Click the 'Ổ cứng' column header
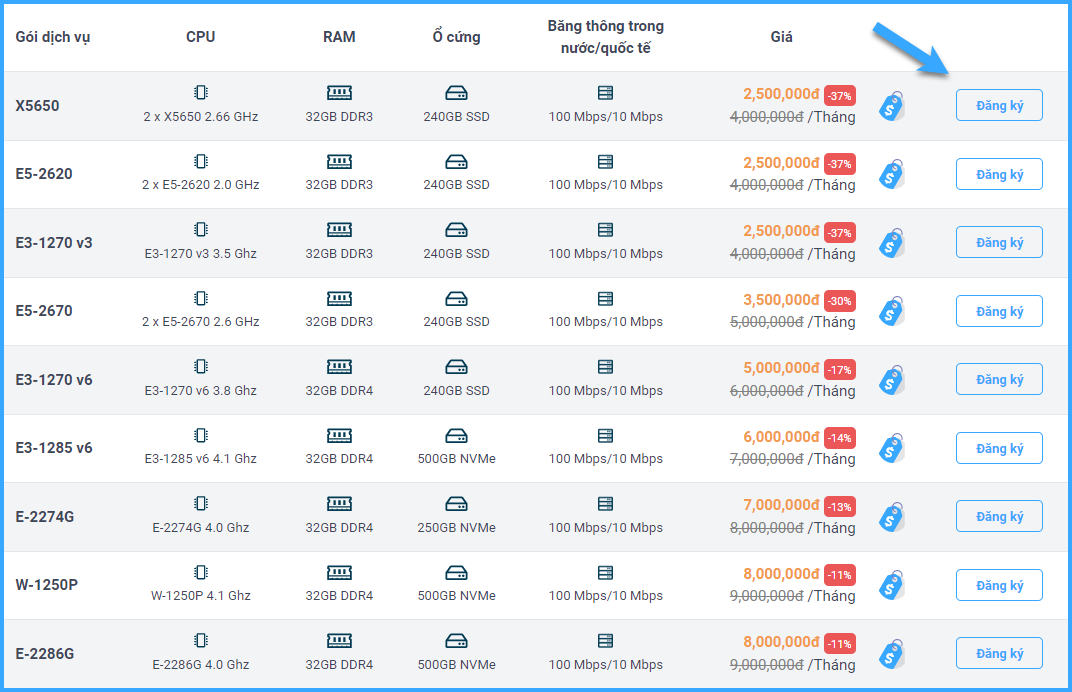 pyautogui.click(x=456, y=36)
